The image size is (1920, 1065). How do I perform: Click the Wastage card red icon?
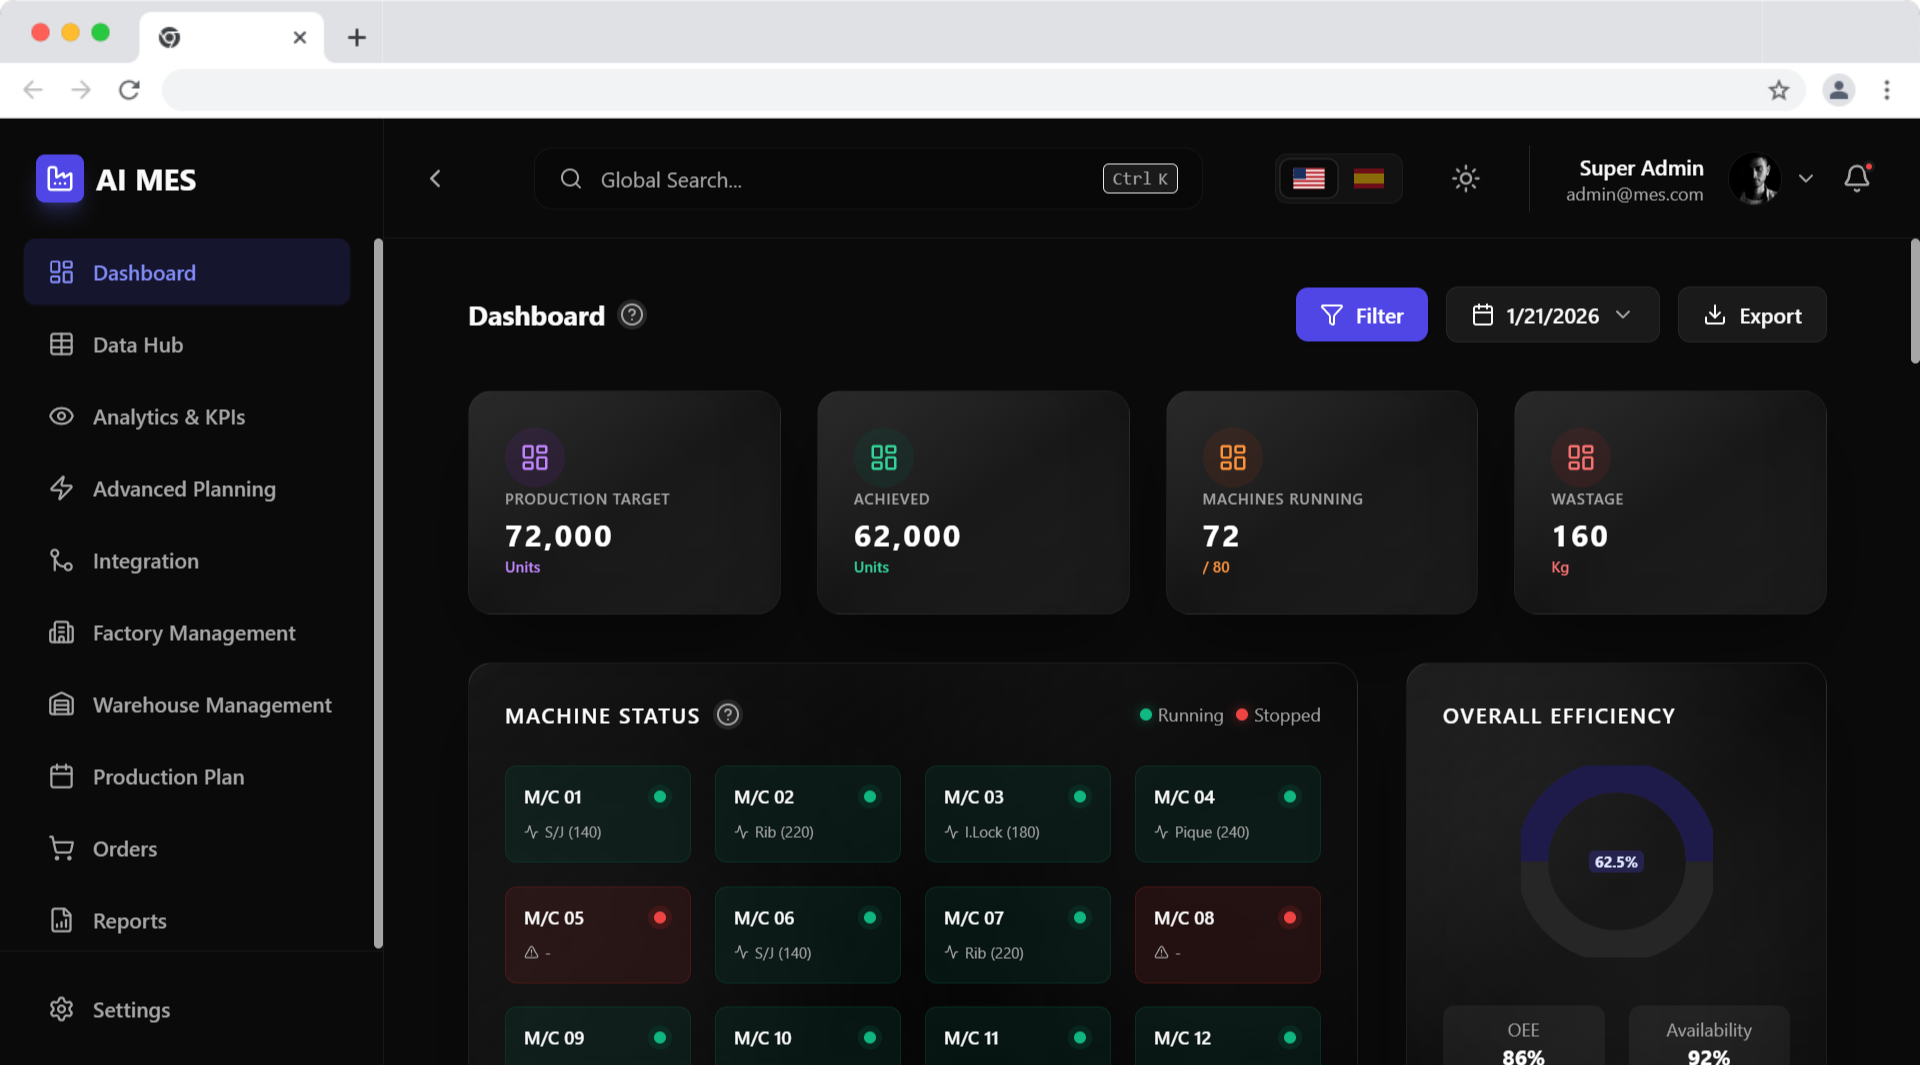(1580, 457)
